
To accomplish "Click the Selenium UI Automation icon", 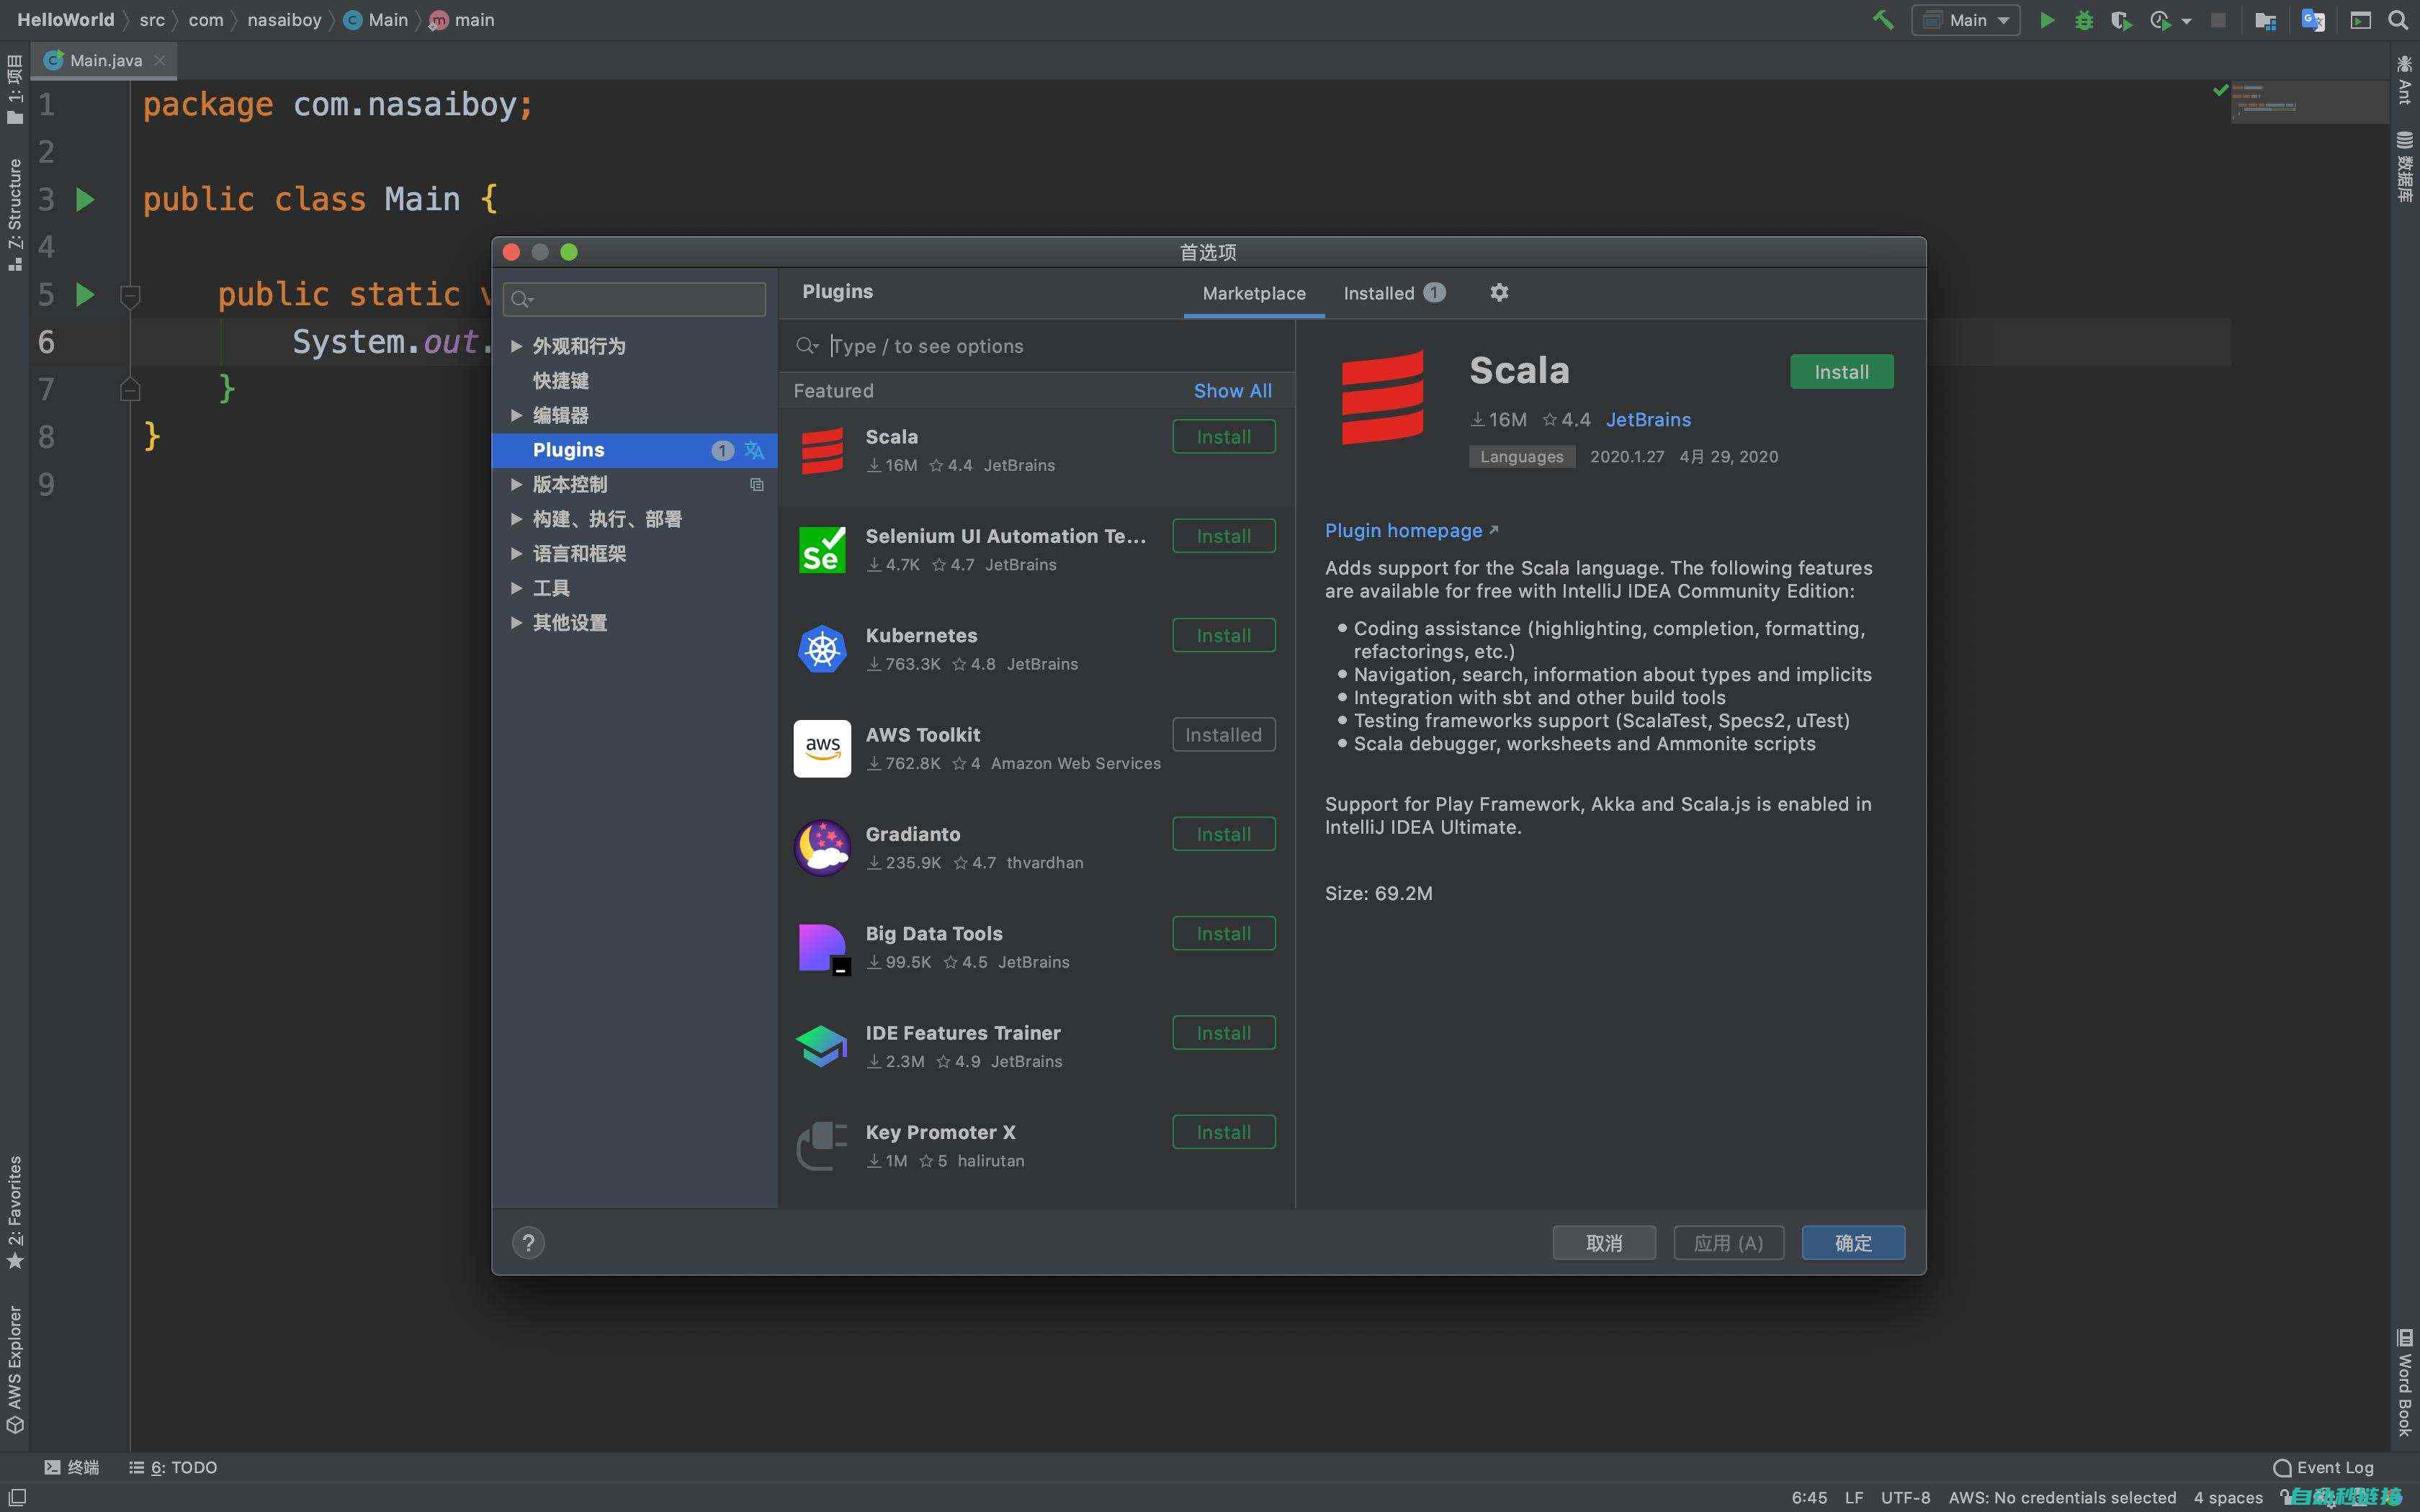I will tap(820, 549).
